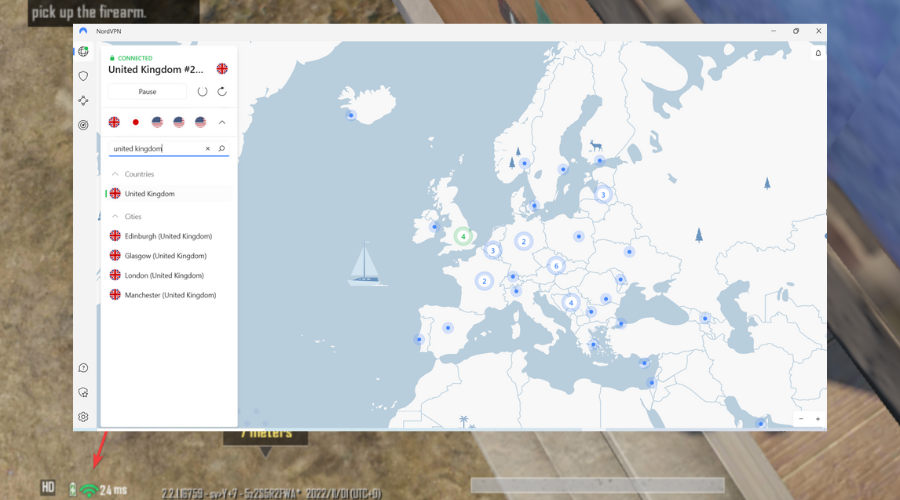Open the VPN globe tab in sidebar
This screenshot has height=500, width=900.
point(83,52)
